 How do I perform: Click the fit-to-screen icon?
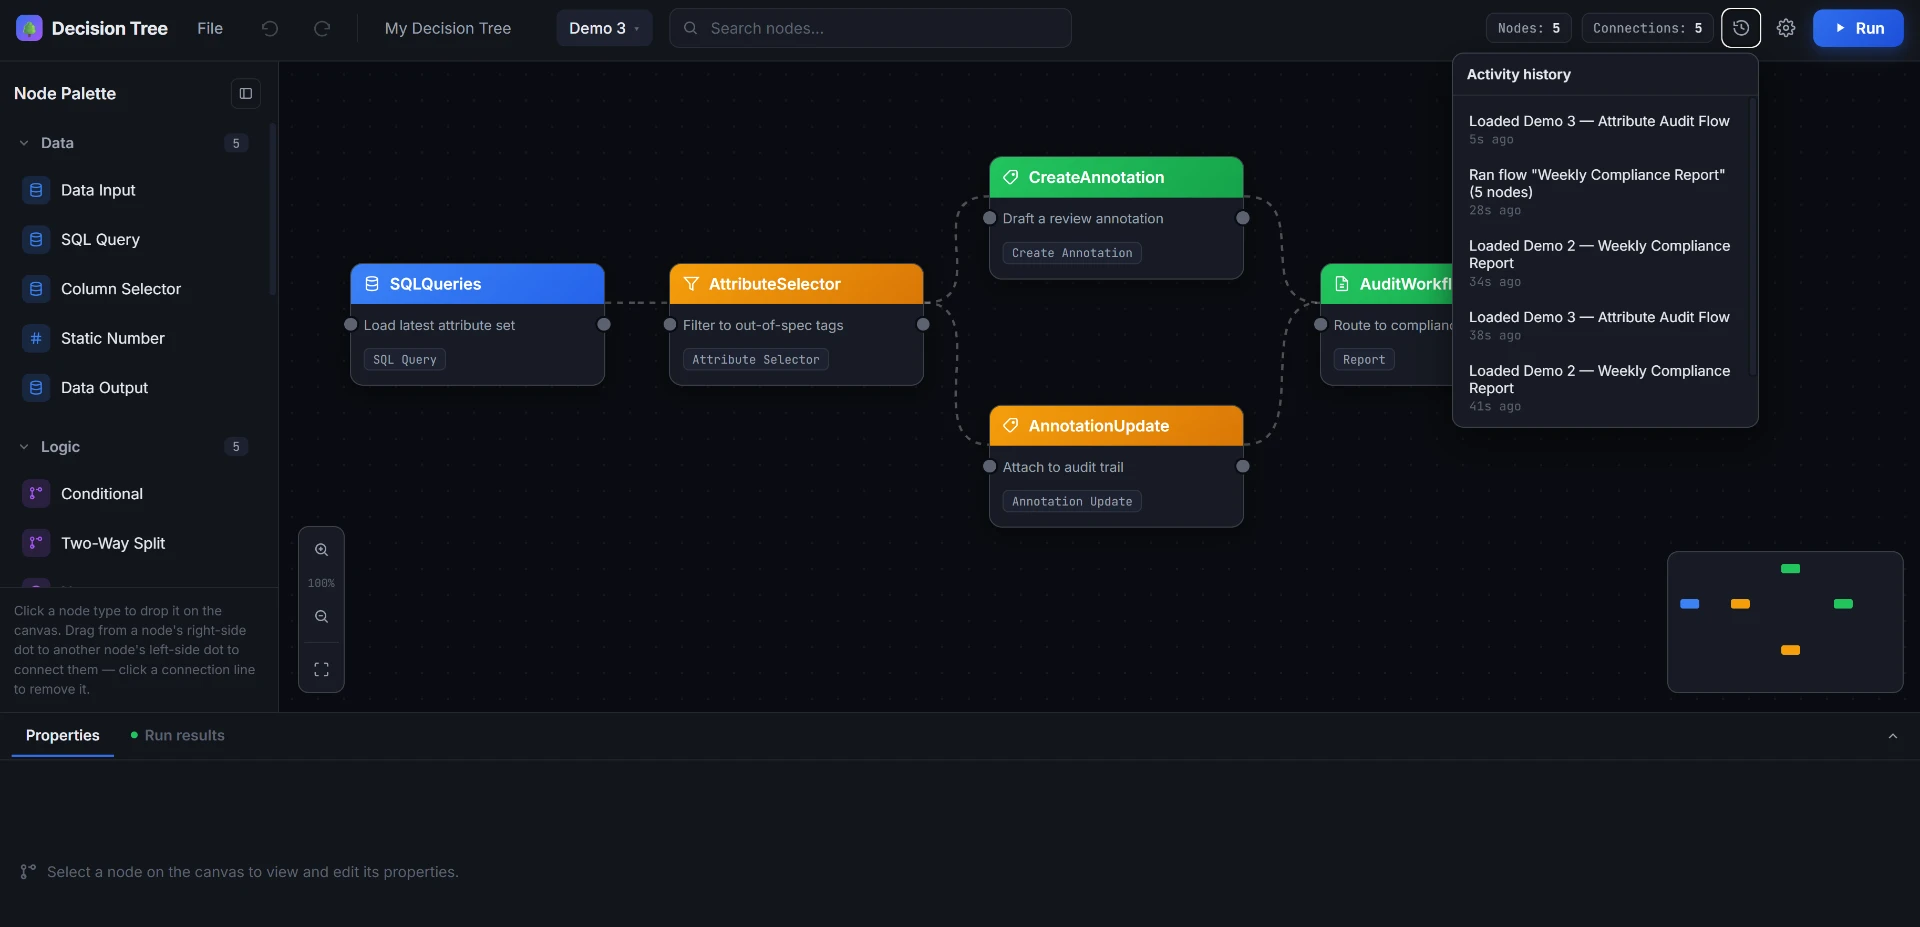[321, 670]
